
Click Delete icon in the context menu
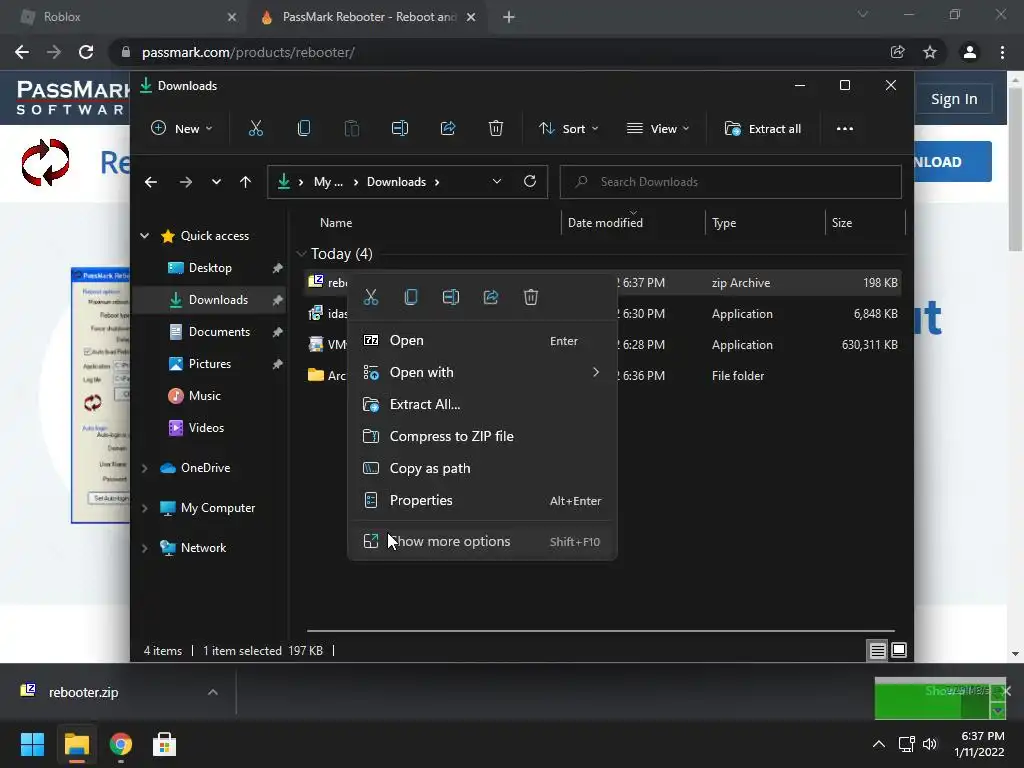[530, 297]
